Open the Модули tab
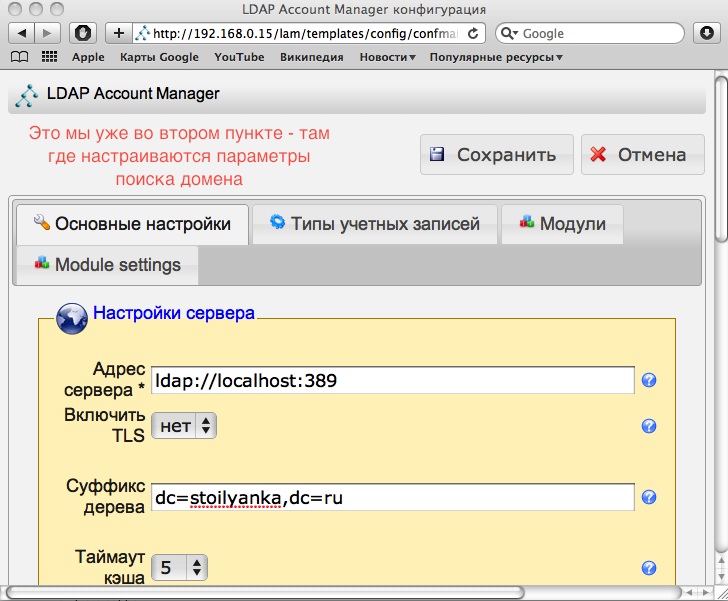This screenshot has width=728, height=601. (x=562, y=224)
